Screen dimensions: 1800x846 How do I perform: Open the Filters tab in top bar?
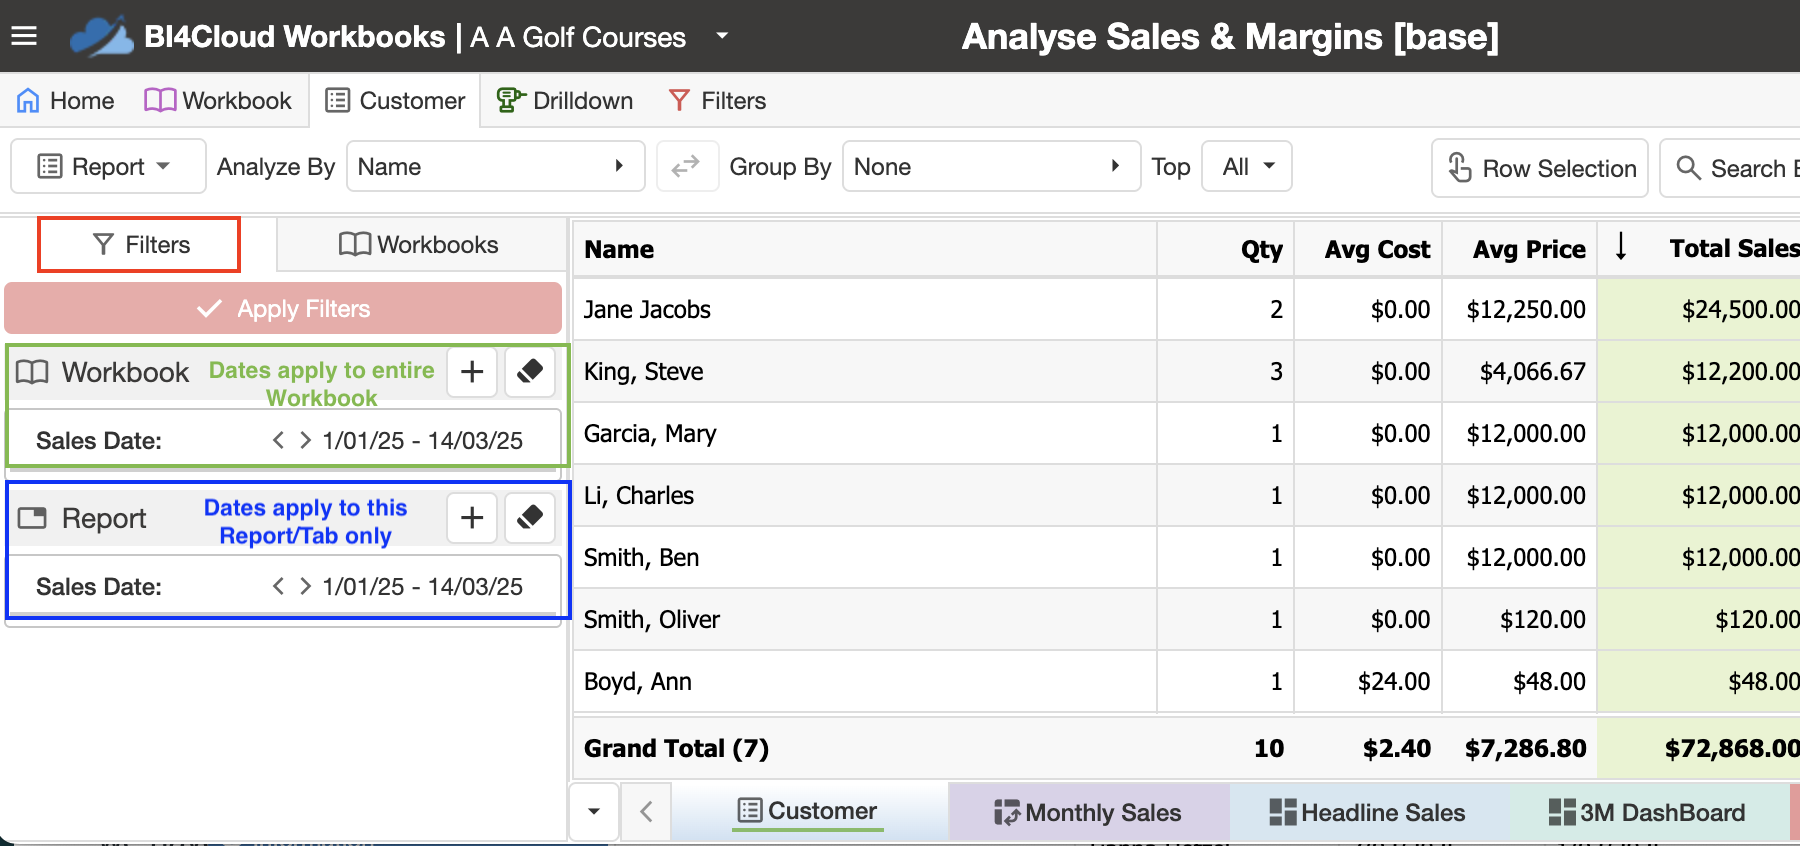[x=717, y=101]
